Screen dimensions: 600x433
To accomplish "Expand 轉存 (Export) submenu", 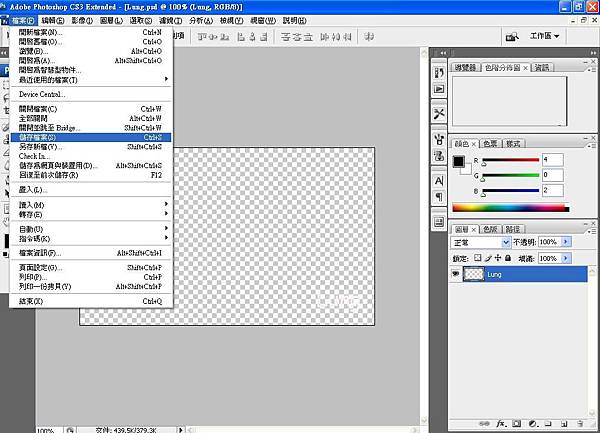I will coord(91,214).
